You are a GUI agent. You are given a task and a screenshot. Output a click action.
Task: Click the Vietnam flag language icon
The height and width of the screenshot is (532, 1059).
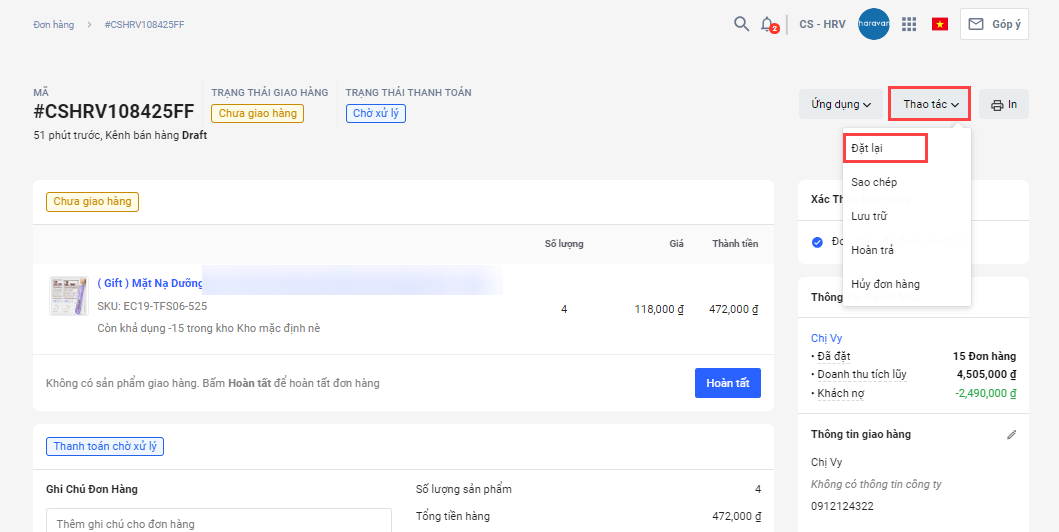coord(940,24)
